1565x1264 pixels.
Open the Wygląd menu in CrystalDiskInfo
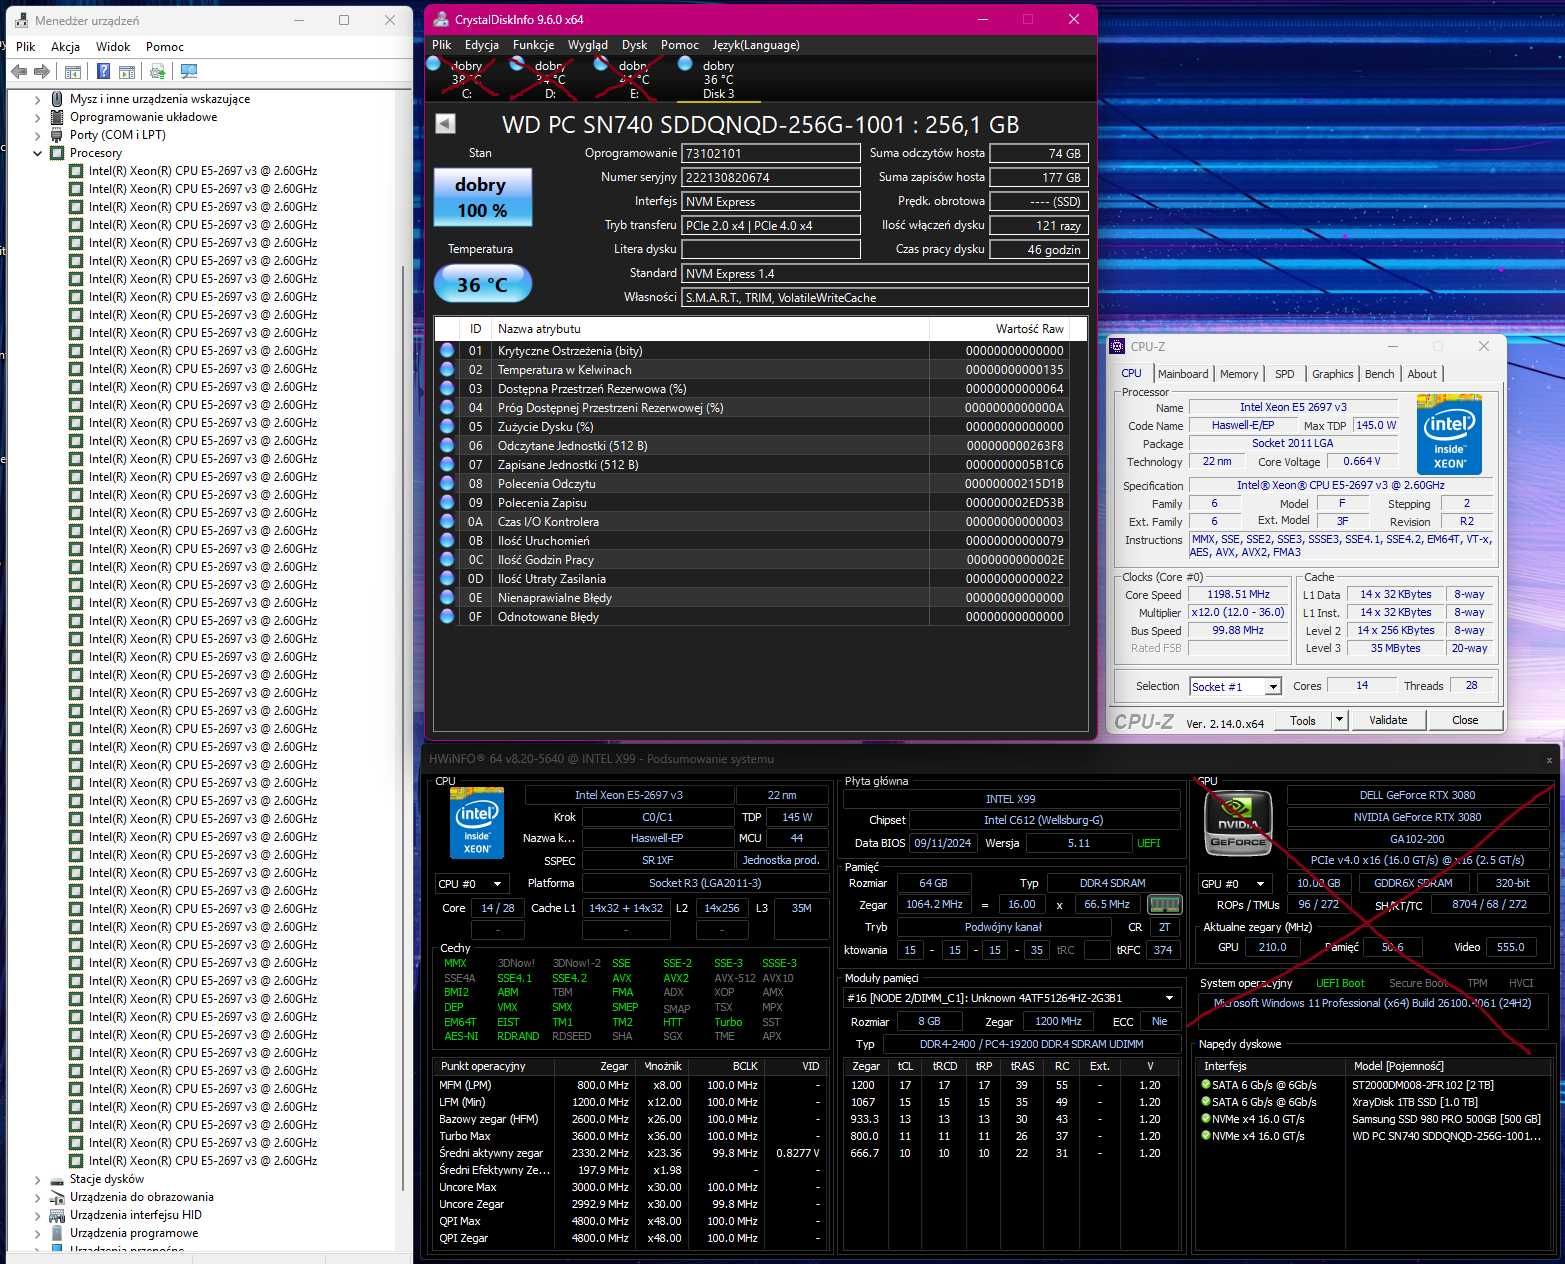point(588,45)
